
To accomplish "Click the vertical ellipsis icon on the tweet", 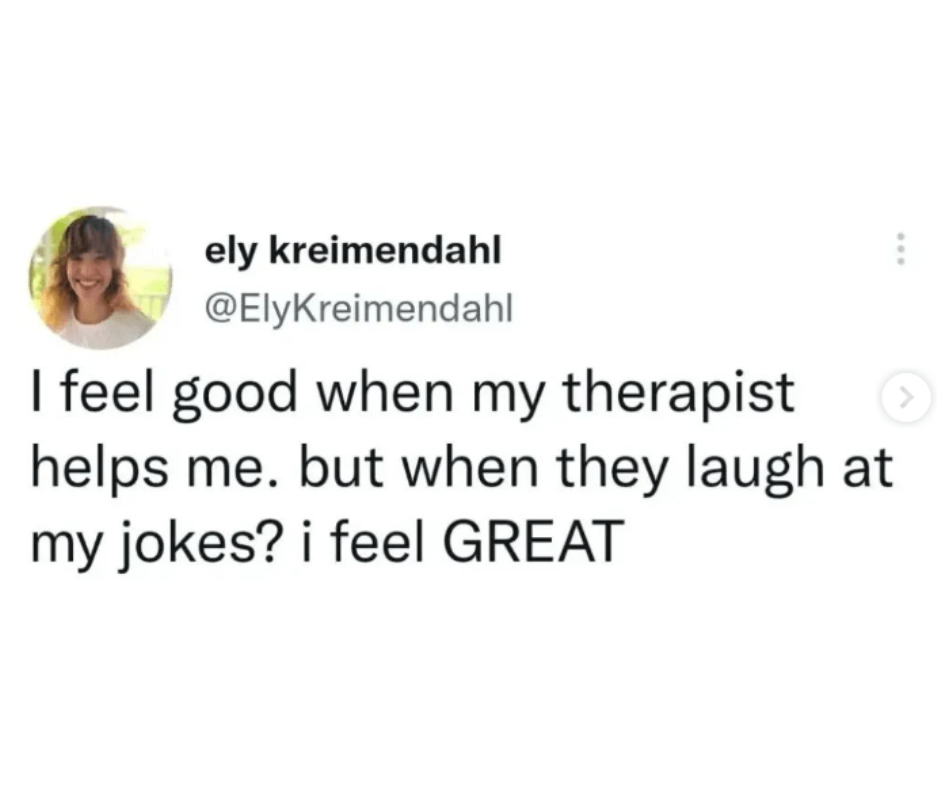I will [899, 247].
